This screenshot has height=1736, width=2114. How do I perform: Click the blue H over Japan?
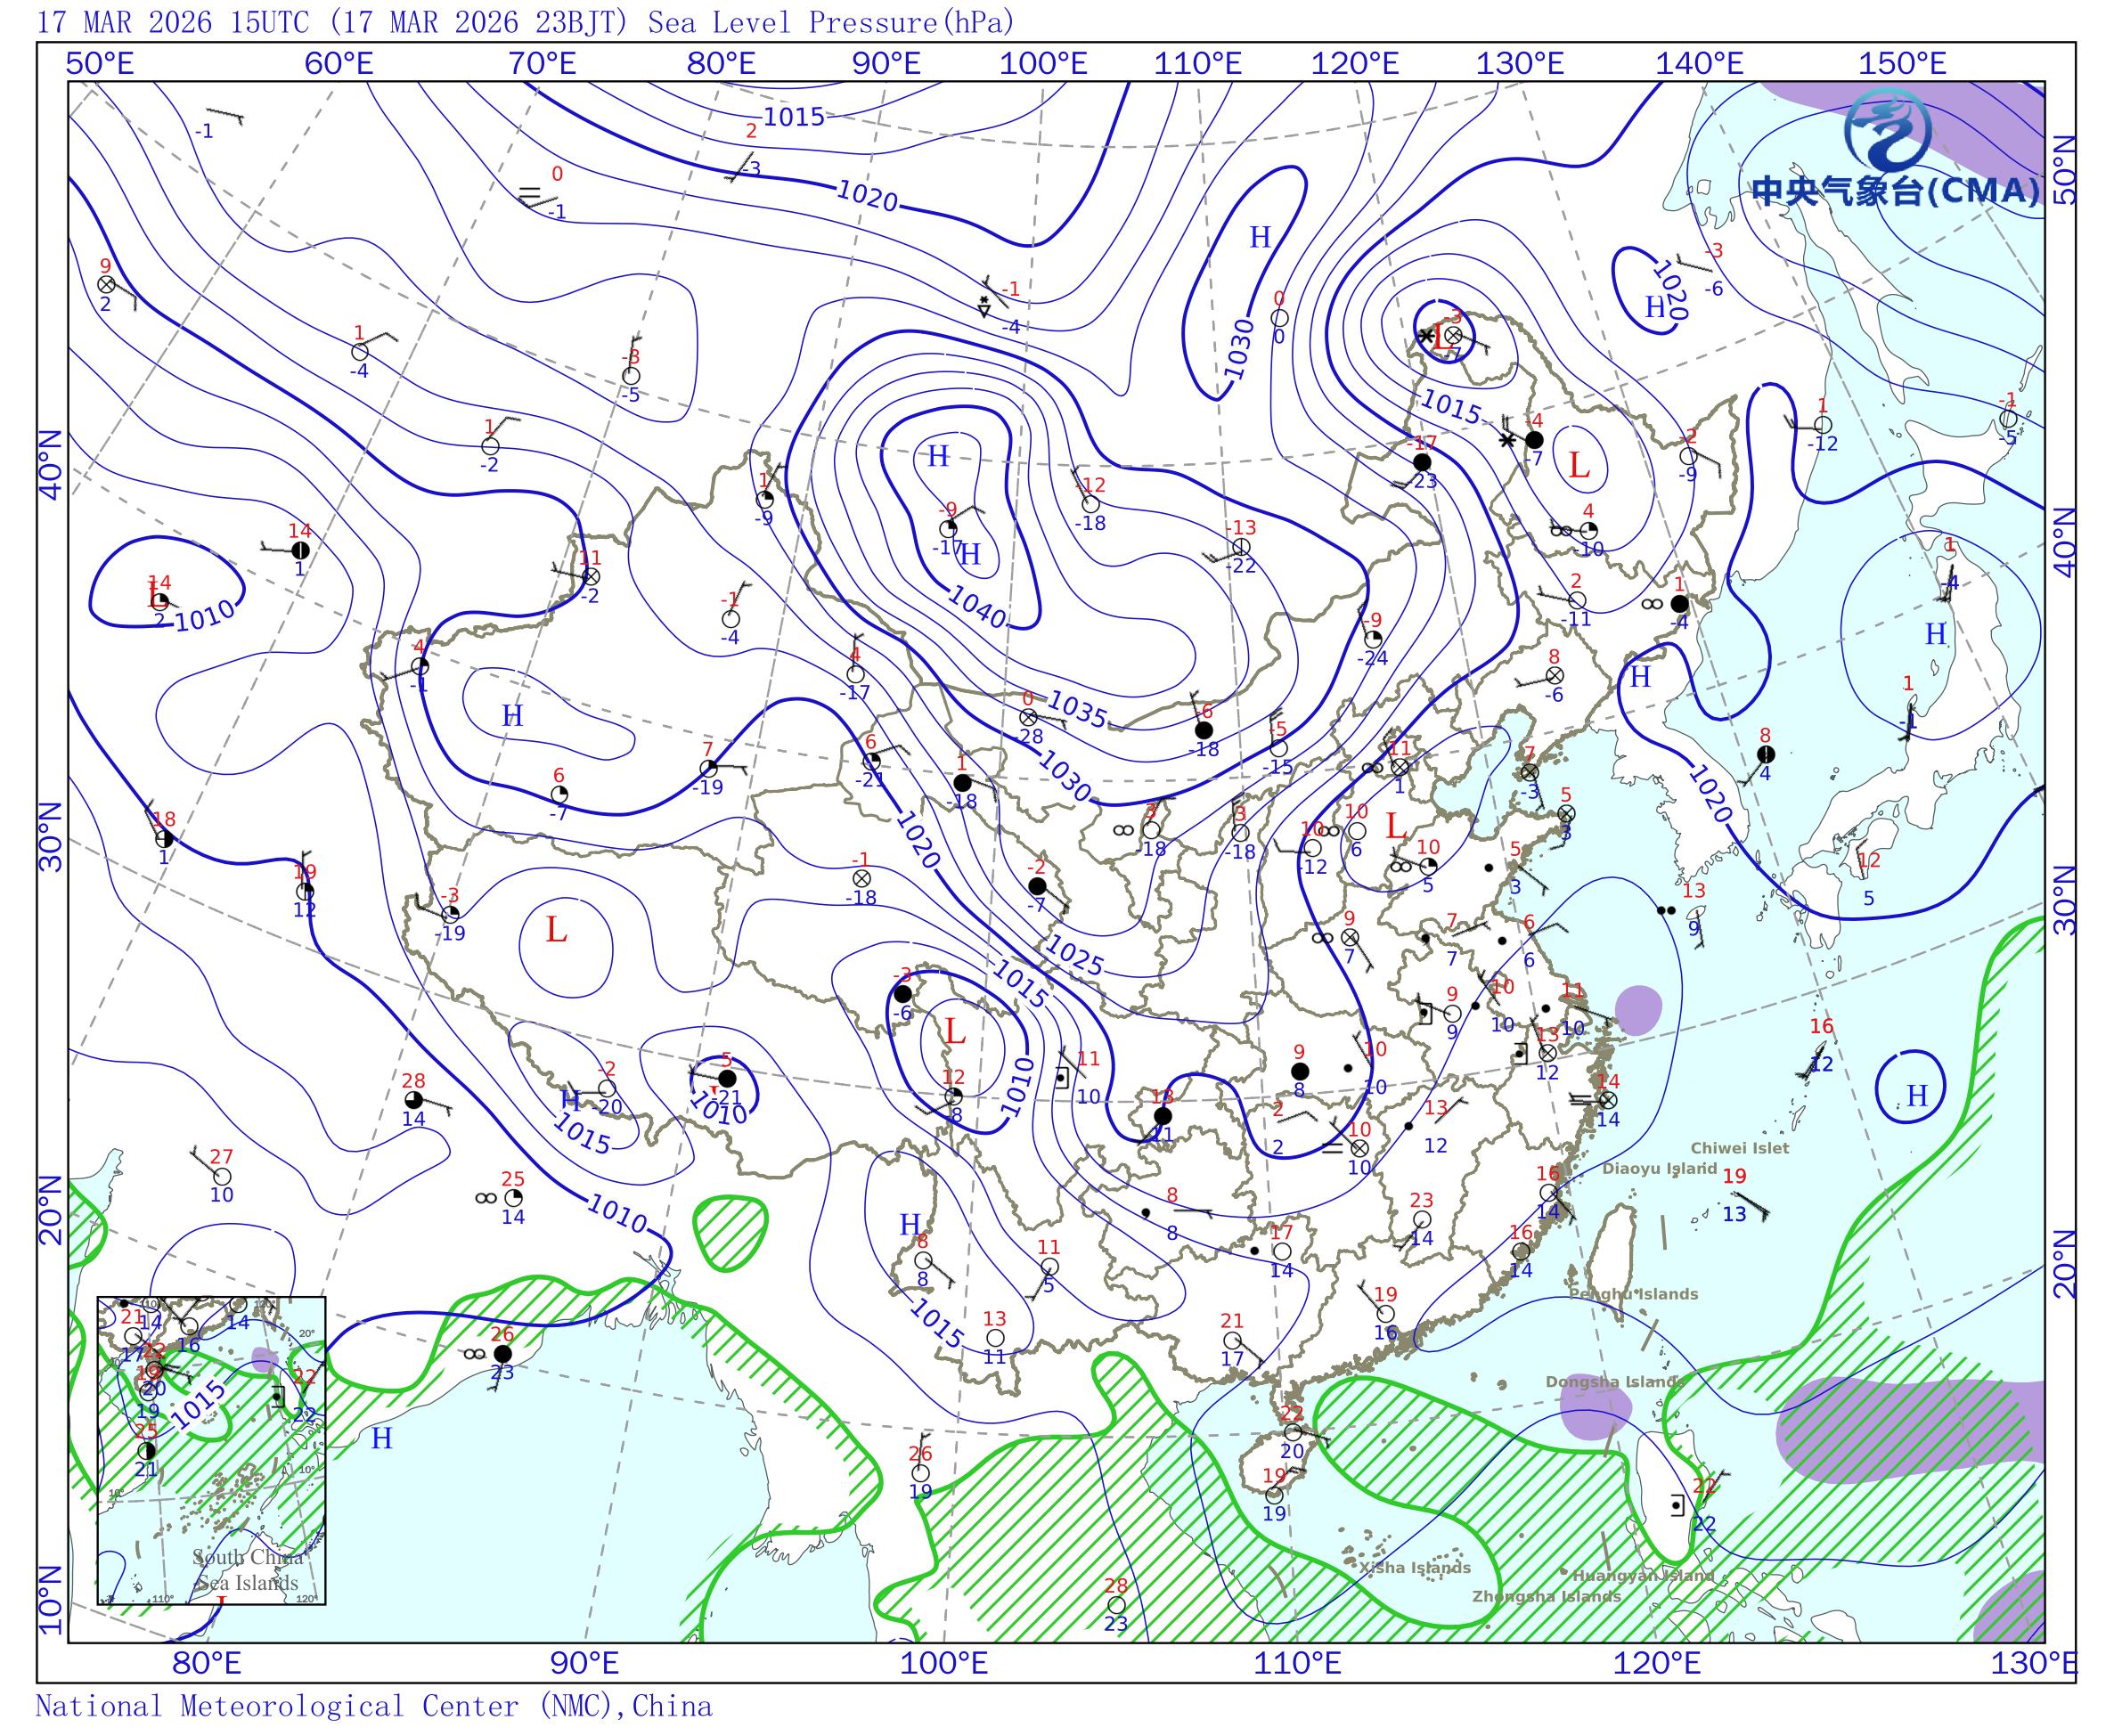pyautogui.click(x=1935, y=634)
